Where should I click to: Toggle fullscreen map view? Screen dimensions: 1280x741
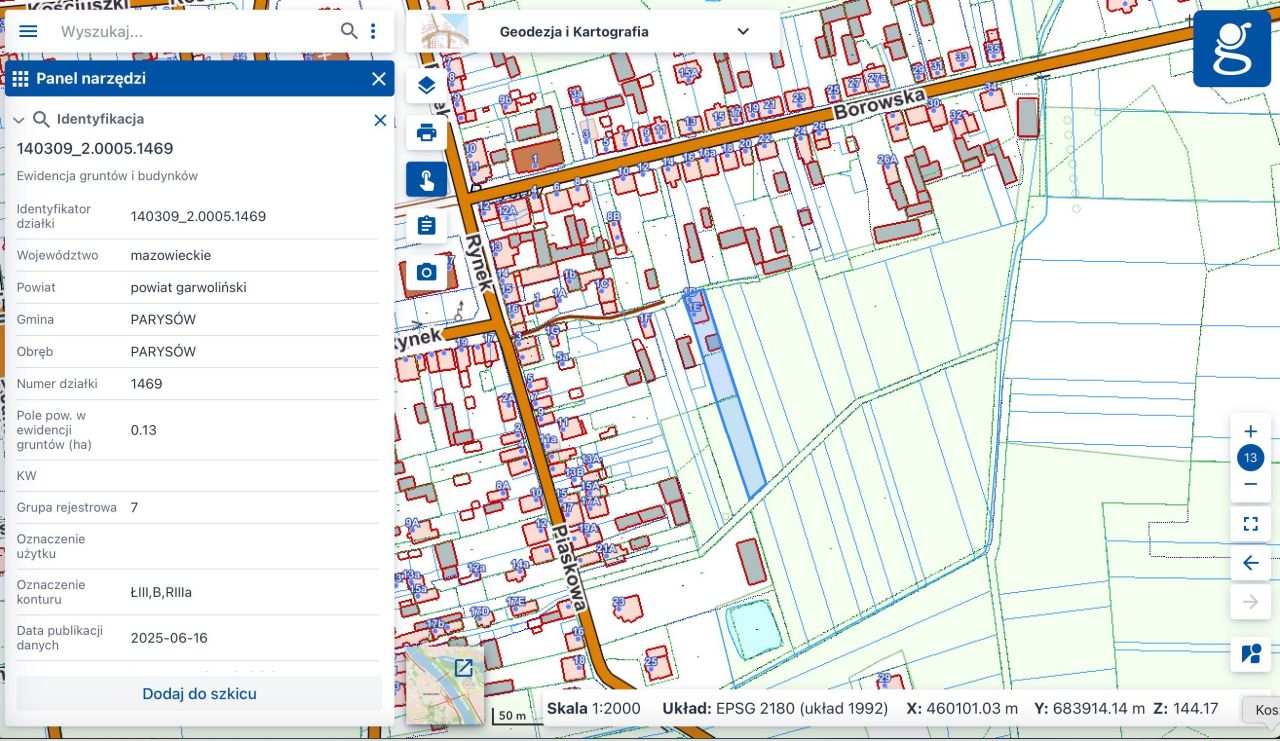pyautogui.click(x=1250, y=524)
